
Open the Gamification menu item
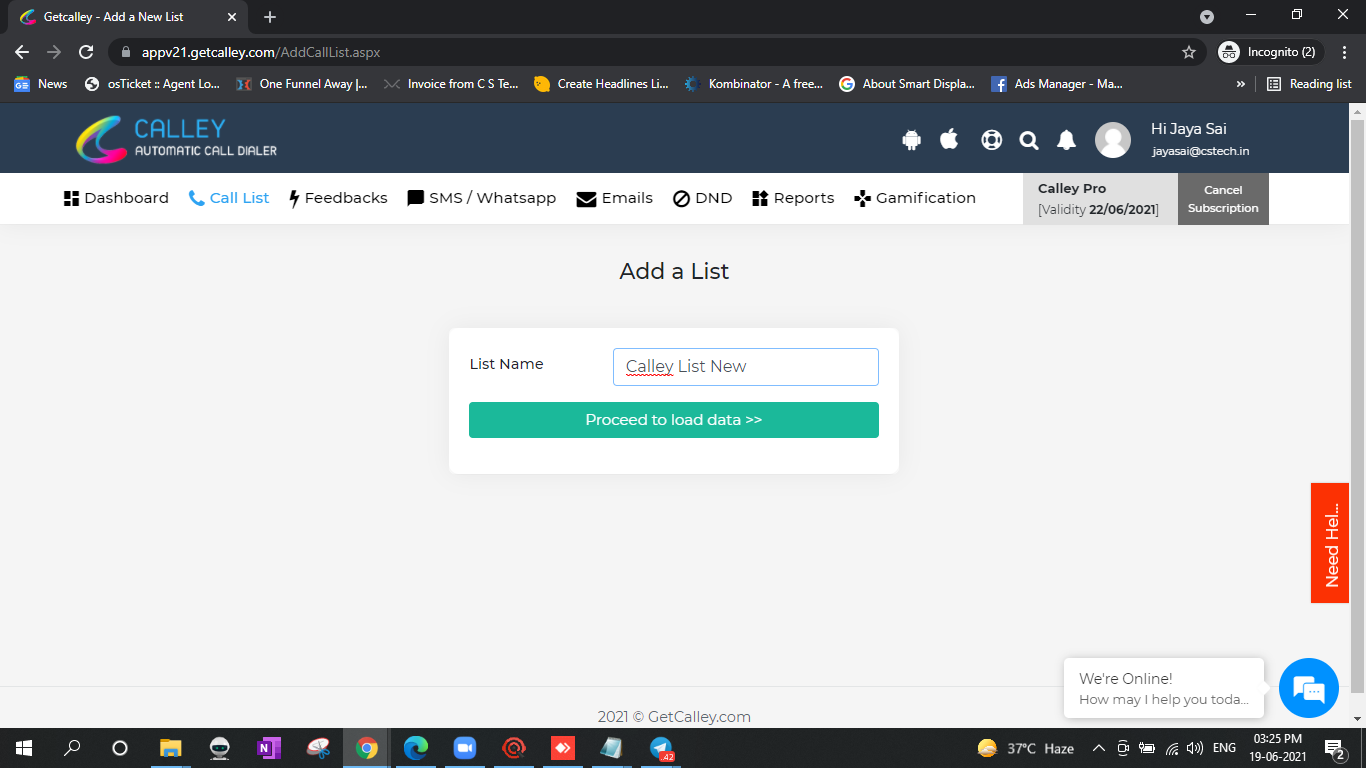(x=915, y=198)
